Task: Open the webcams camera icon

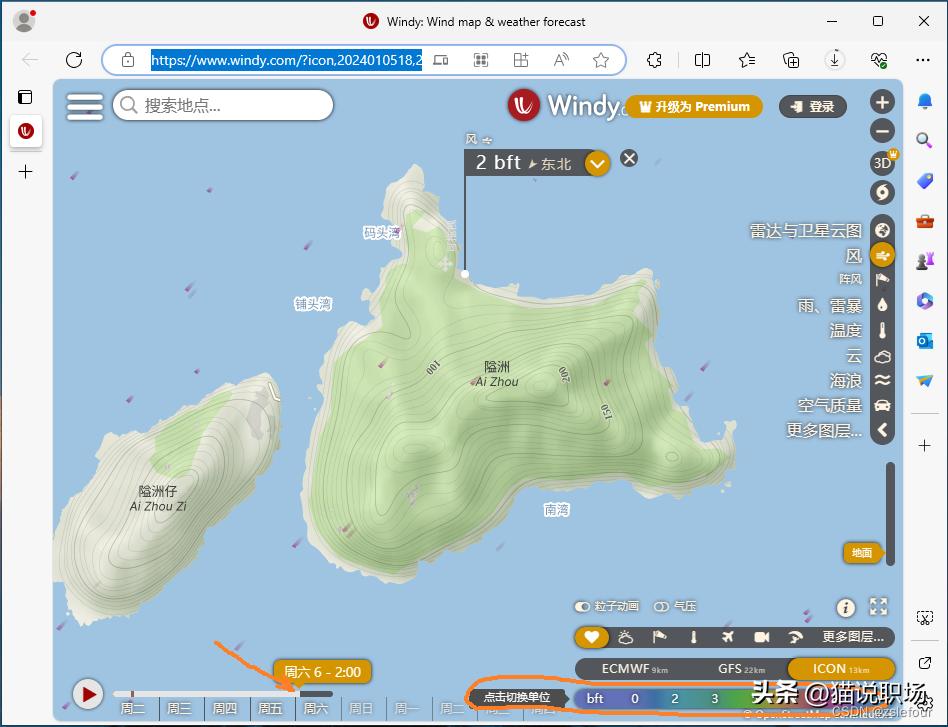Action: click(x=761, y=637)
